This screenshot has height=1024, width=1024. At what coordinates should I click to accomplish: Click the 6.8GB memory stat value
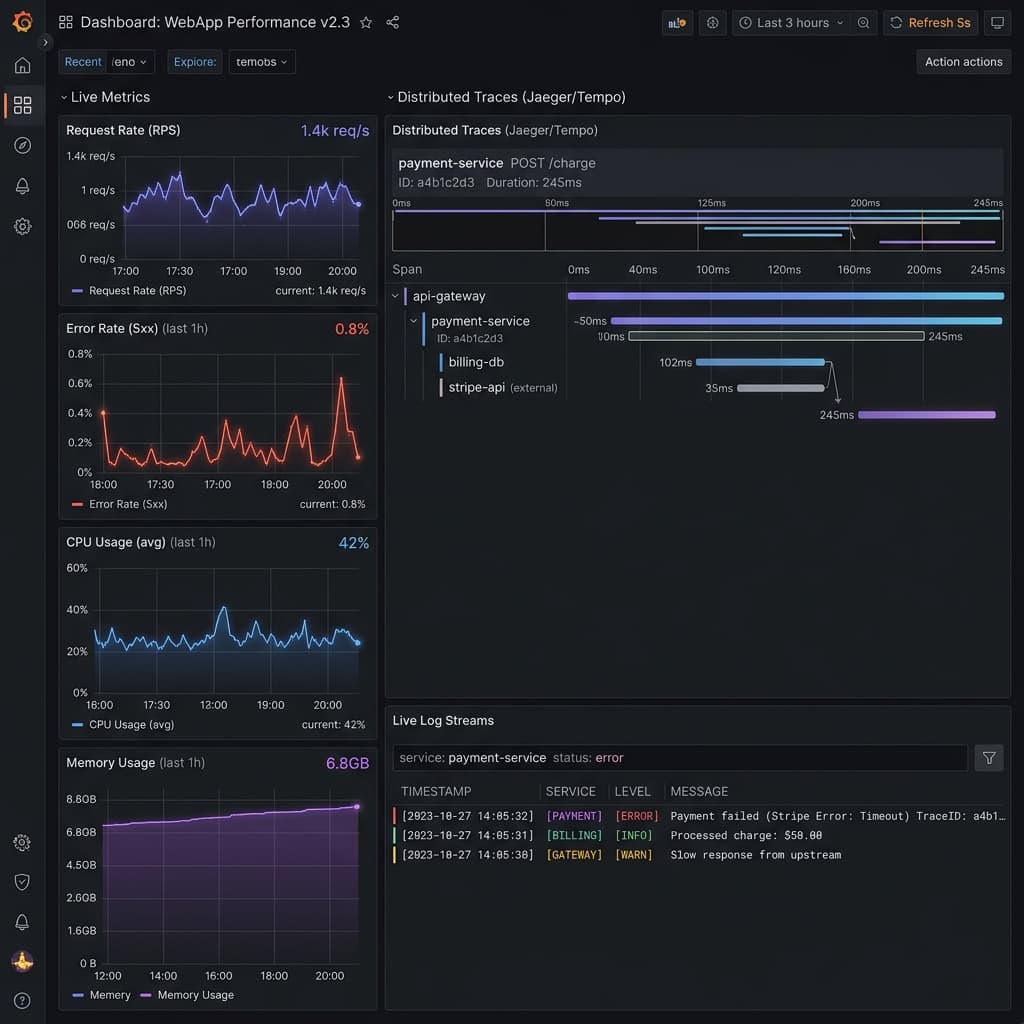347,763
